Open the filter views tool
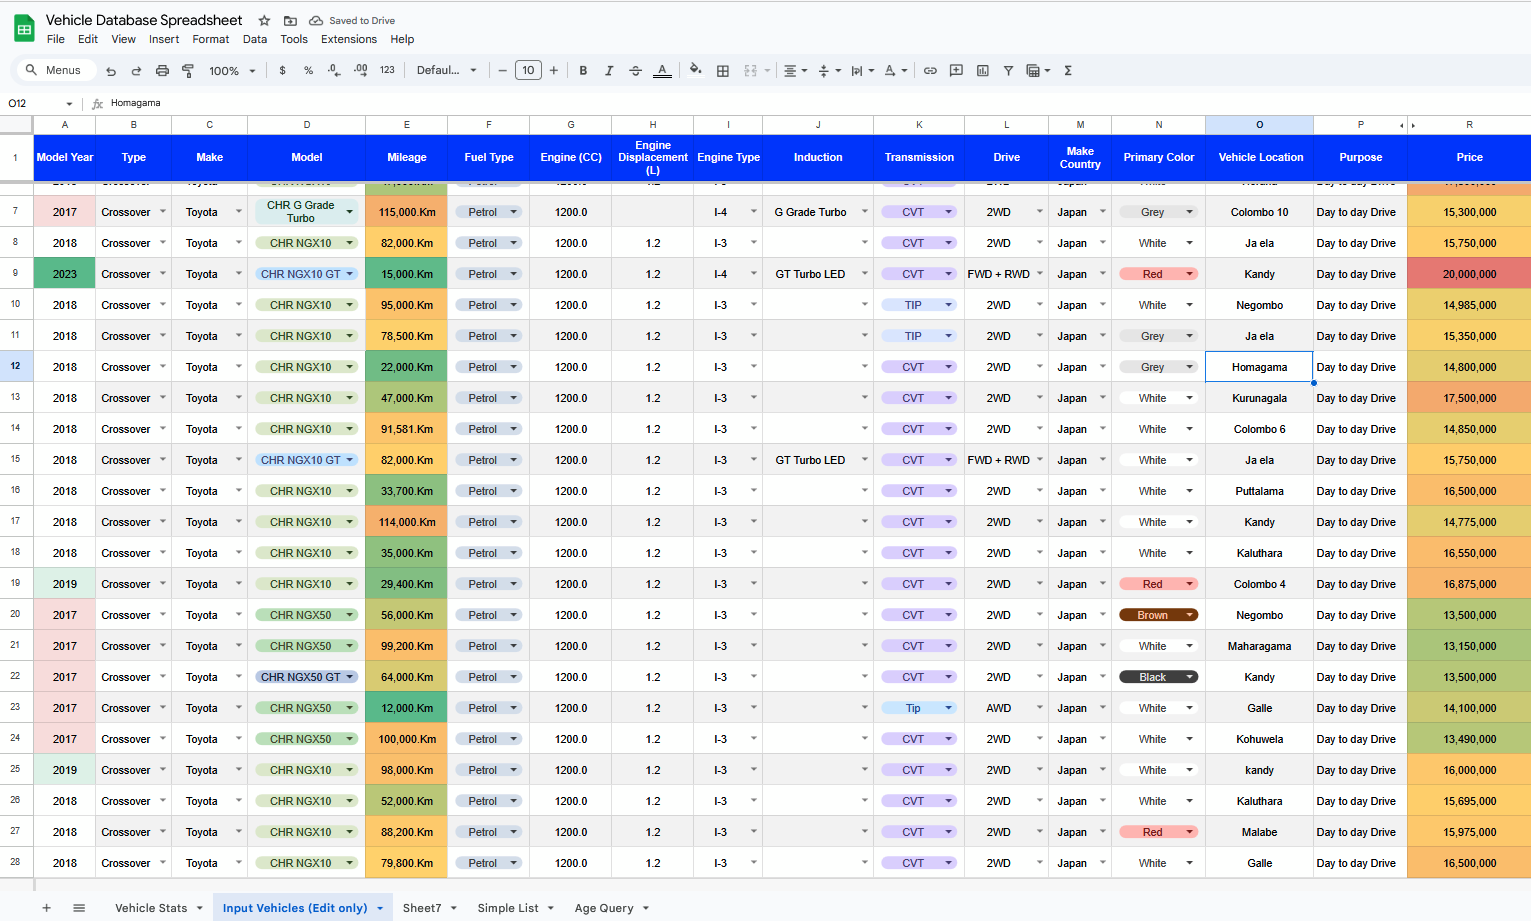Image resolution: width=1531 pixels, height=921 pixels. (x=1038, y=71)
